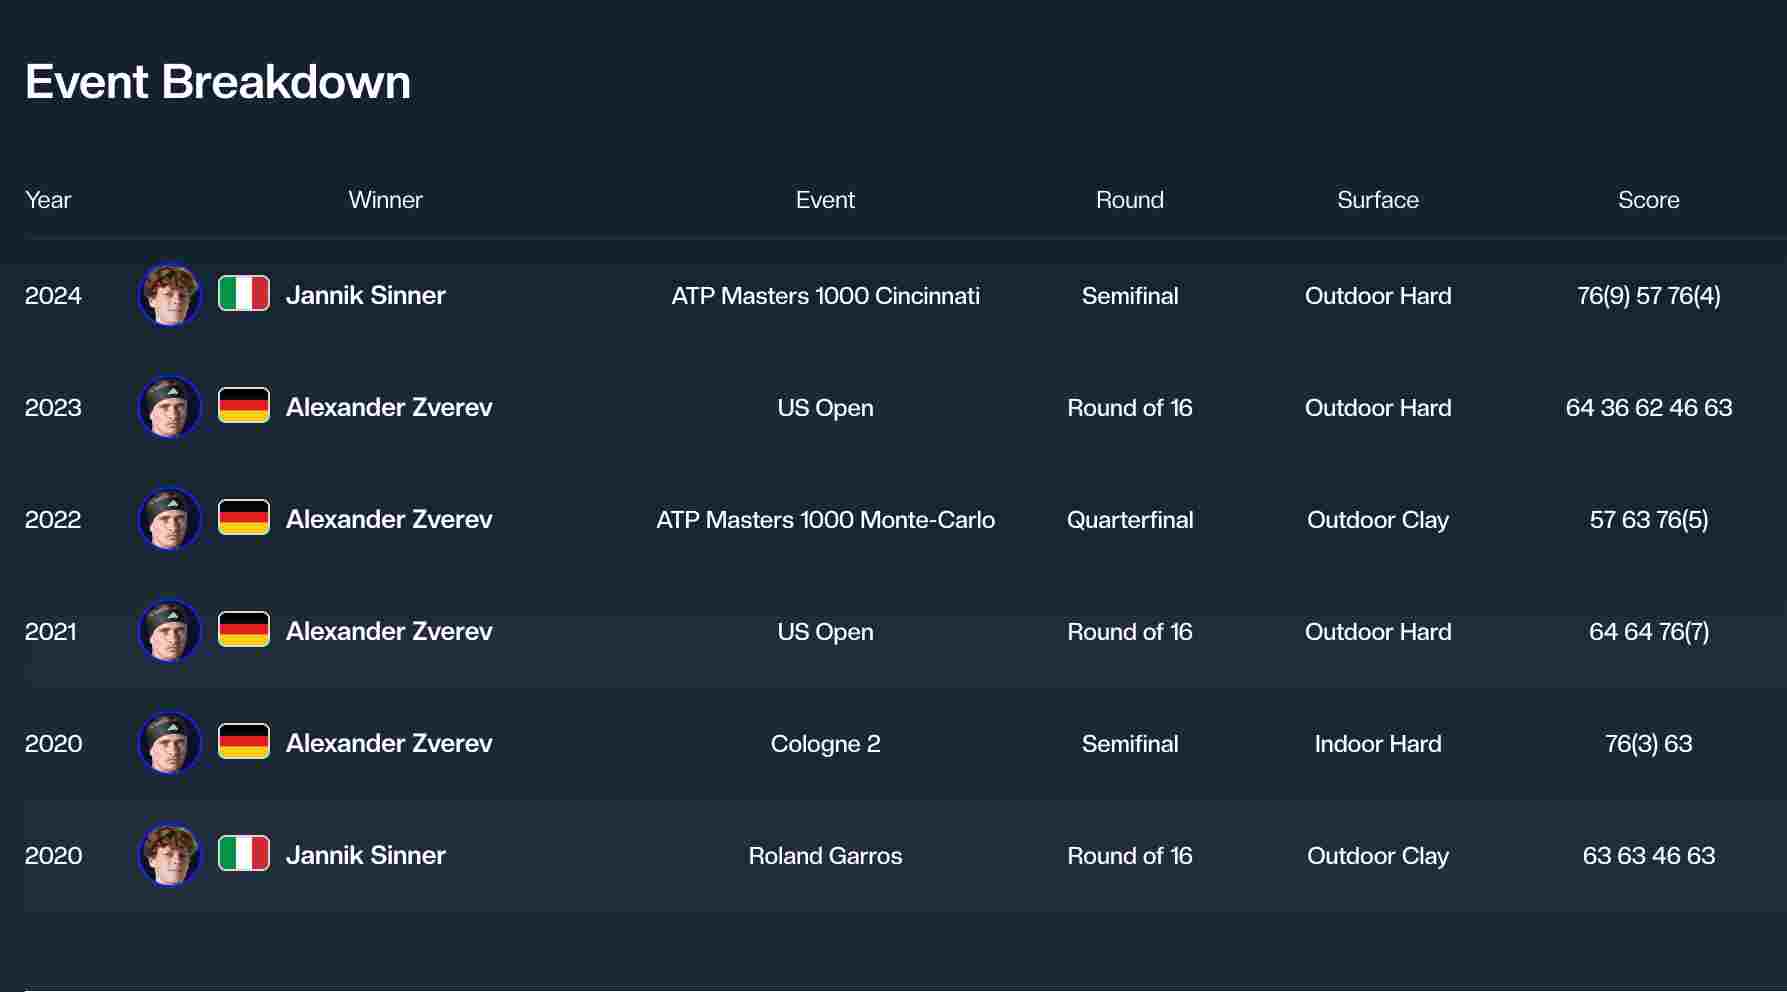Select the Event Breakdown heading
Image resolution: width=1787 pixels, height=992 pixels.
coord(218,82)
